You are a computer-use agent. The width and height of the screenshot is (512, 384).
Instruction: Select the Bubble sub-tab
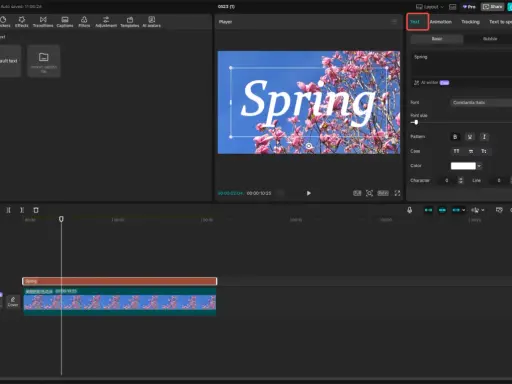click(x=490, y=39)
